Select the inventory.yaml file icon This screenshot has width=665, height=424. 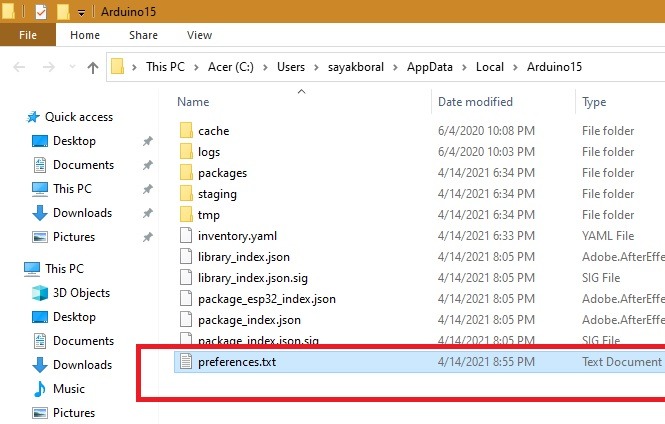186,235
